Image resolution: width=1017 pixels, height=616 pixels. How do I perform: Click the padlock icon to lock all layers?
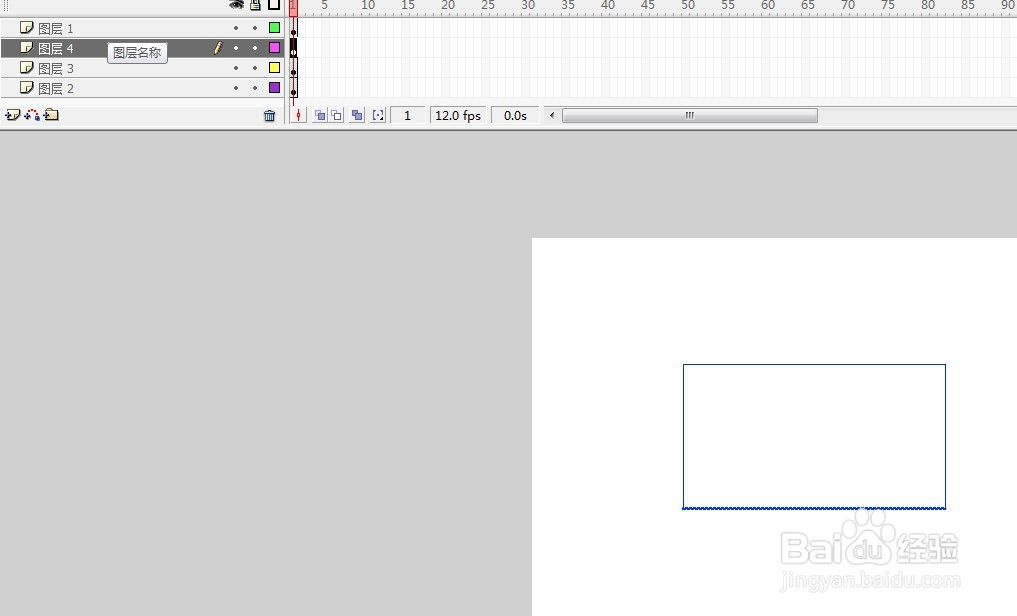(x=256, y=5)
